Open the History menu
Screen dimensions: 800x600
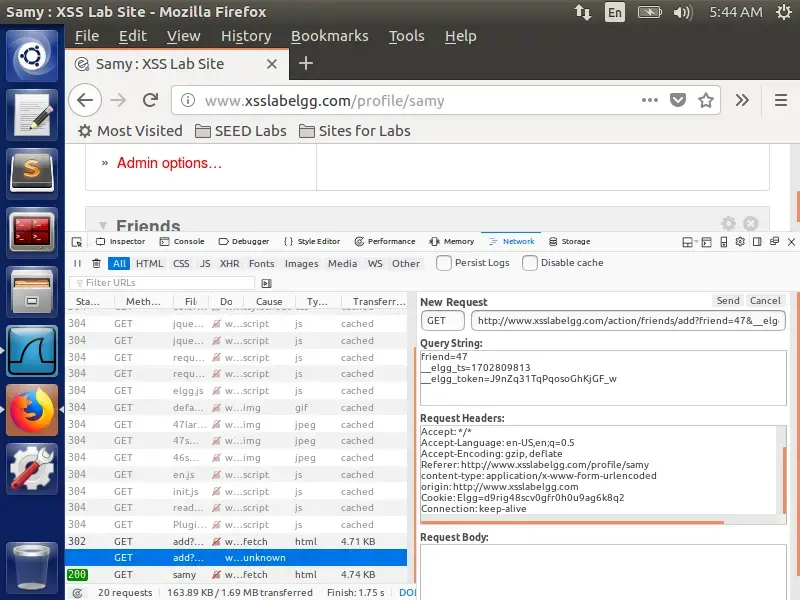pyautogui.click(x=246, y=36)
